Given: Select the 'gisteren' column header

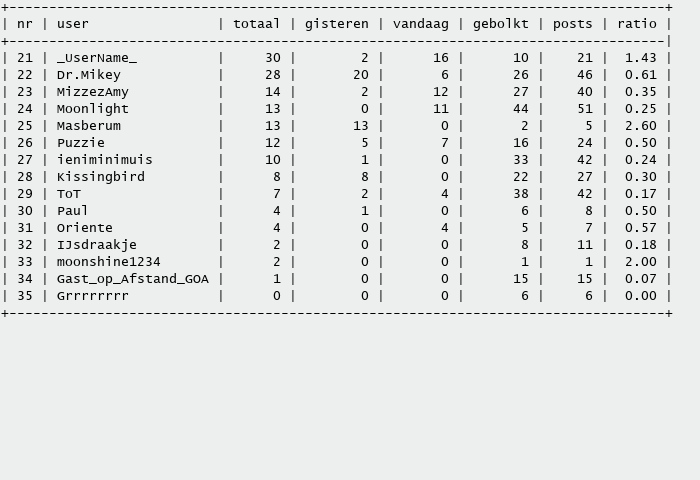Looking at the screenshot, I should (336, 24).
